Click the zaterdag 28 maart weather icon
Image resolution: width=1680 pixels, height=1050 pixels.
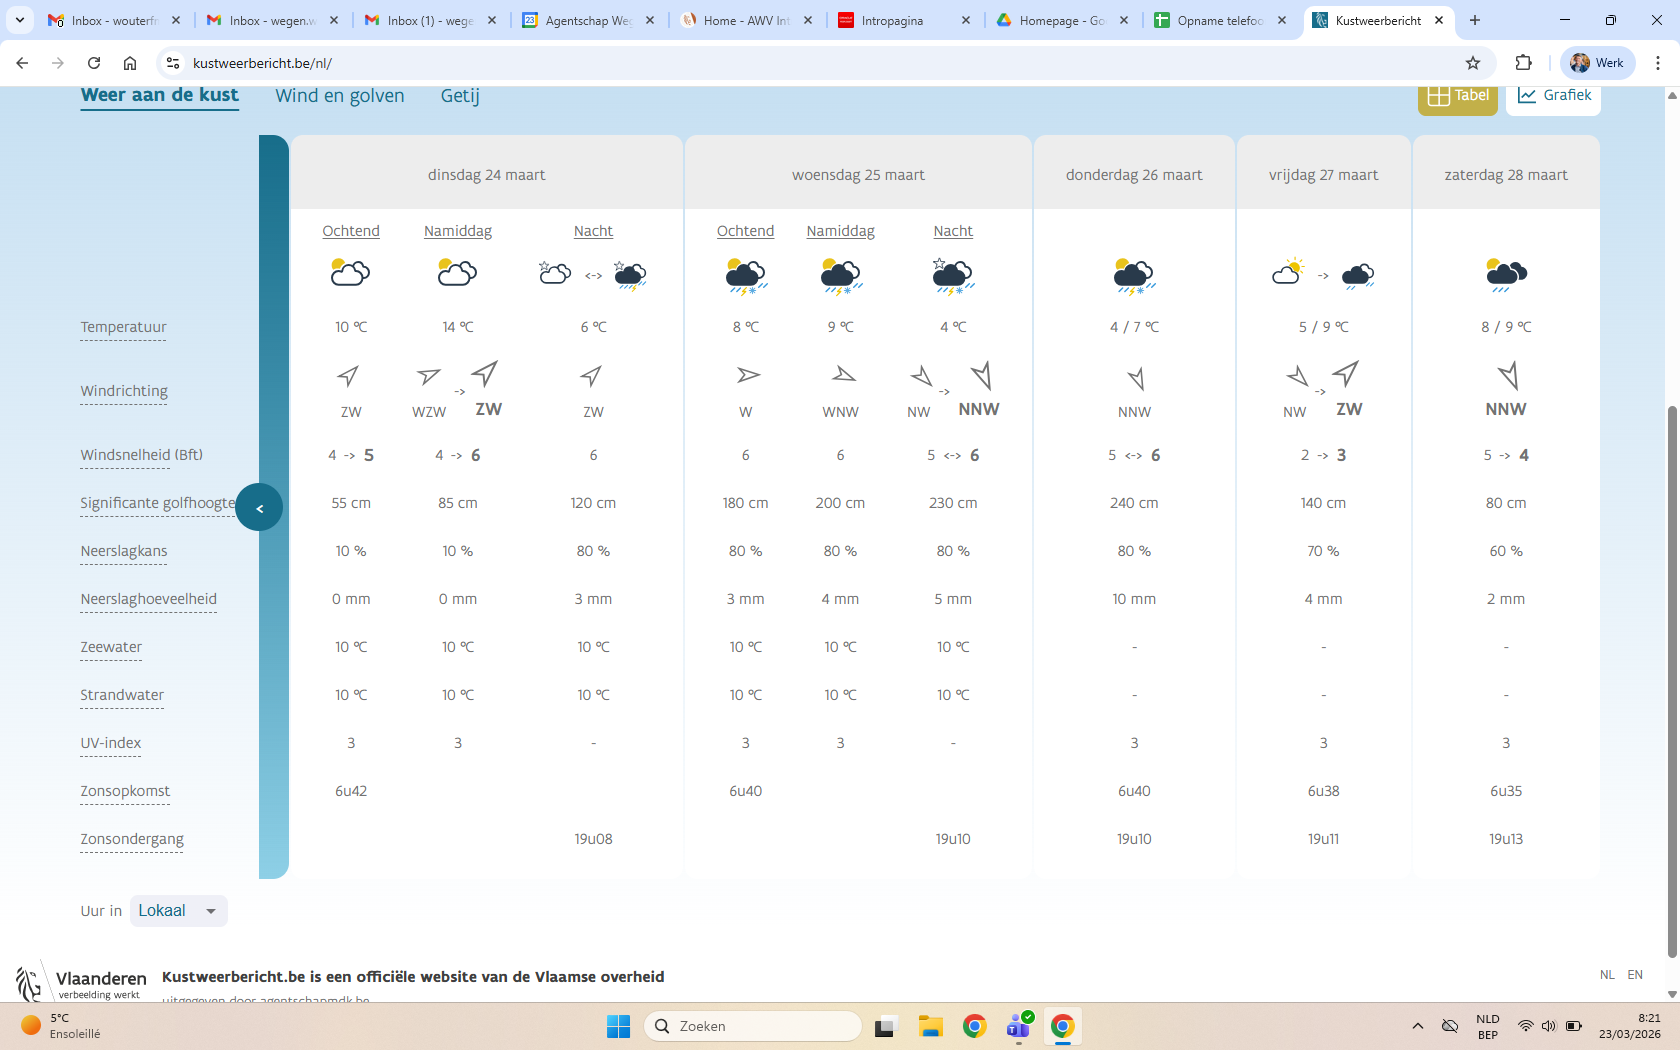tap(1505, 273)
